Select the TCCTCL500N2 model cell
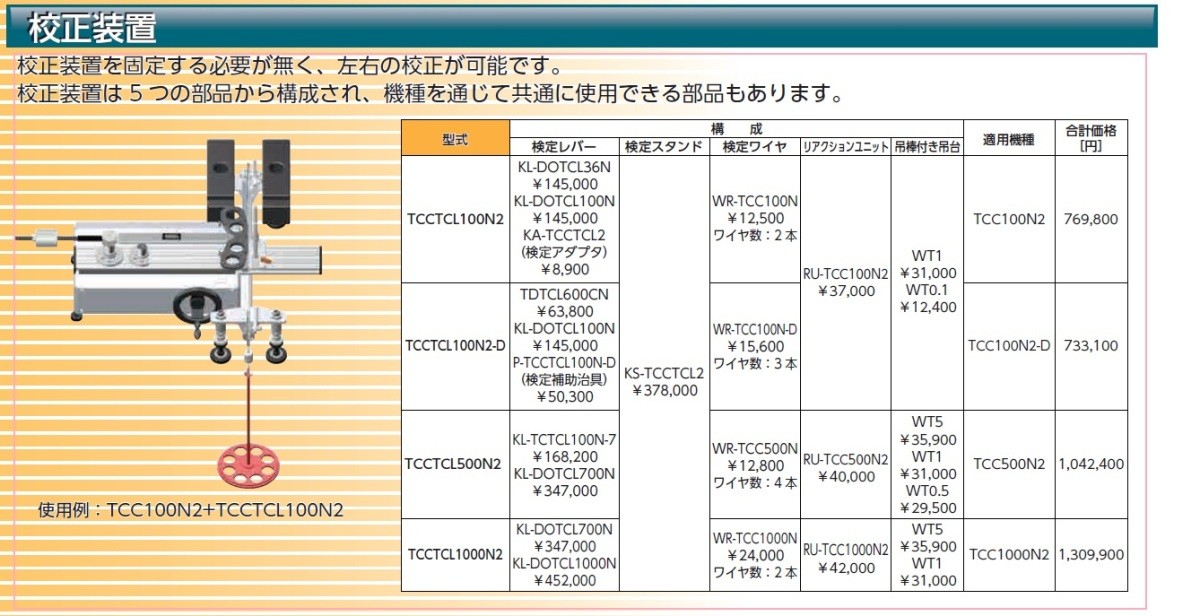 coord(455,464)
